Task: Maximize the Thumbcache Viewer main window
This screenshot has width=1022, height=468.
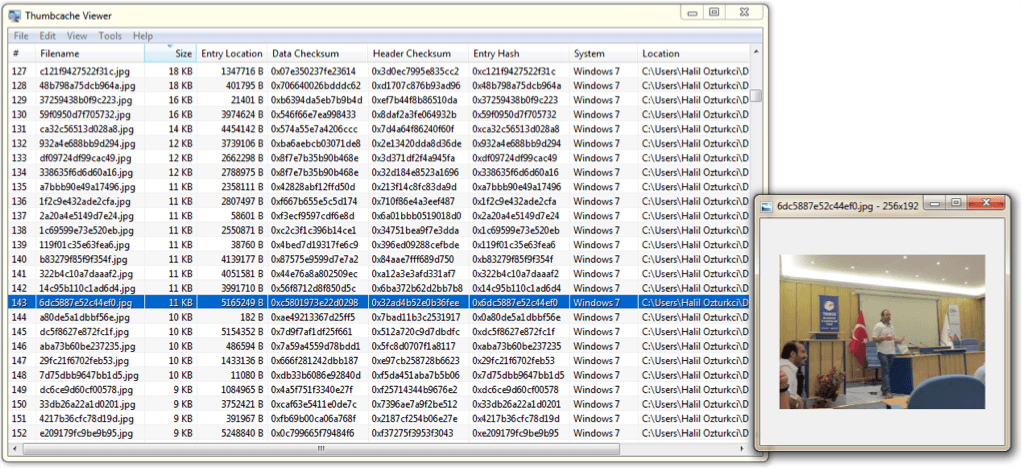Action: click(x=714, y=12)
